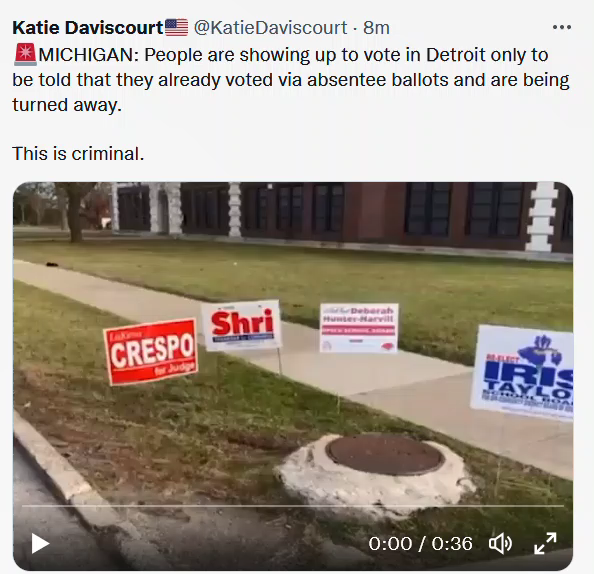Open the tweet's three-dot more options menu
This screenshot has width=594, height=574.
pos(562,27)
